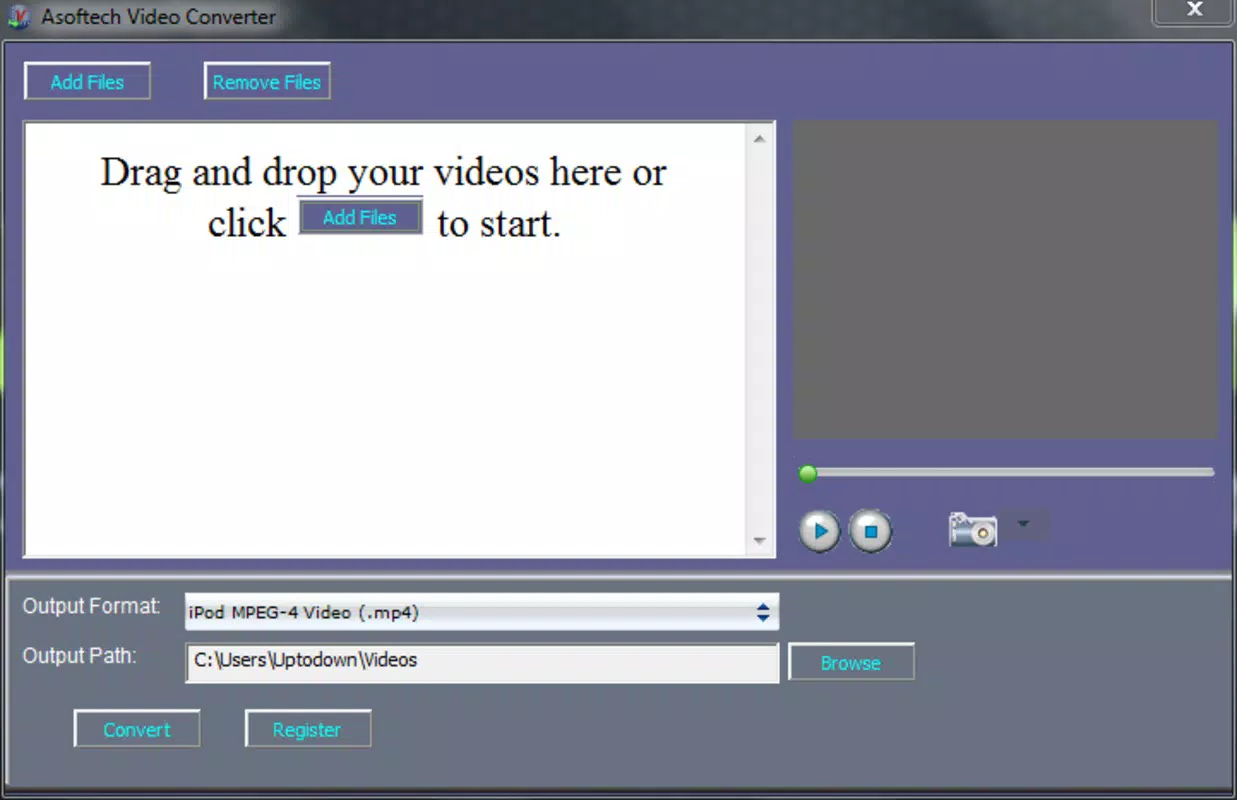Click the Asoftech app icon in the title bar
Viewport: 1237px width, 800px height.
click(x=17, y=17)
